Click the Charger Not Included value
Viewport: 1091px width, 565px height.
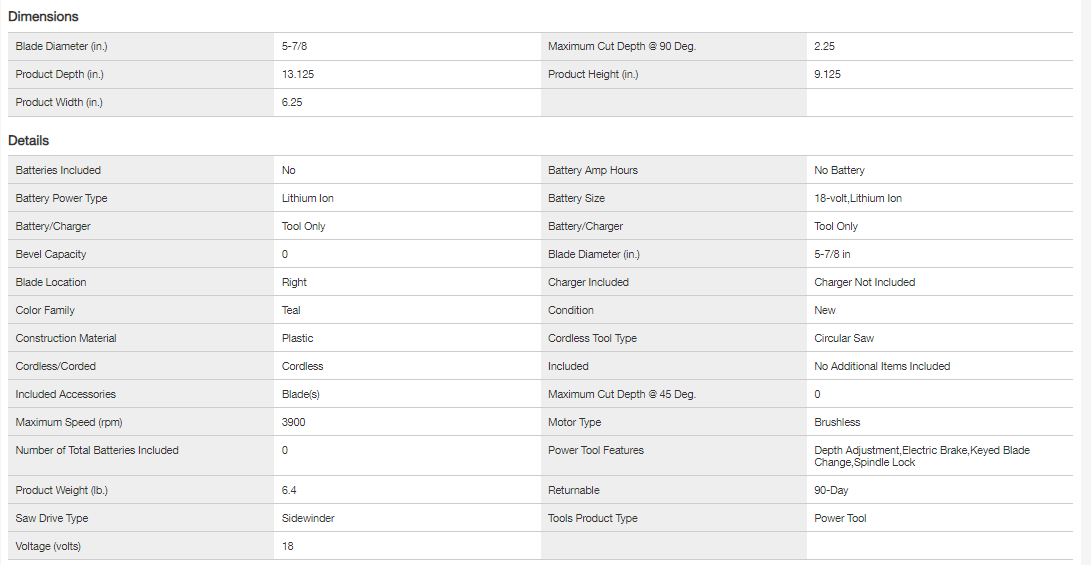click(864, 282)
